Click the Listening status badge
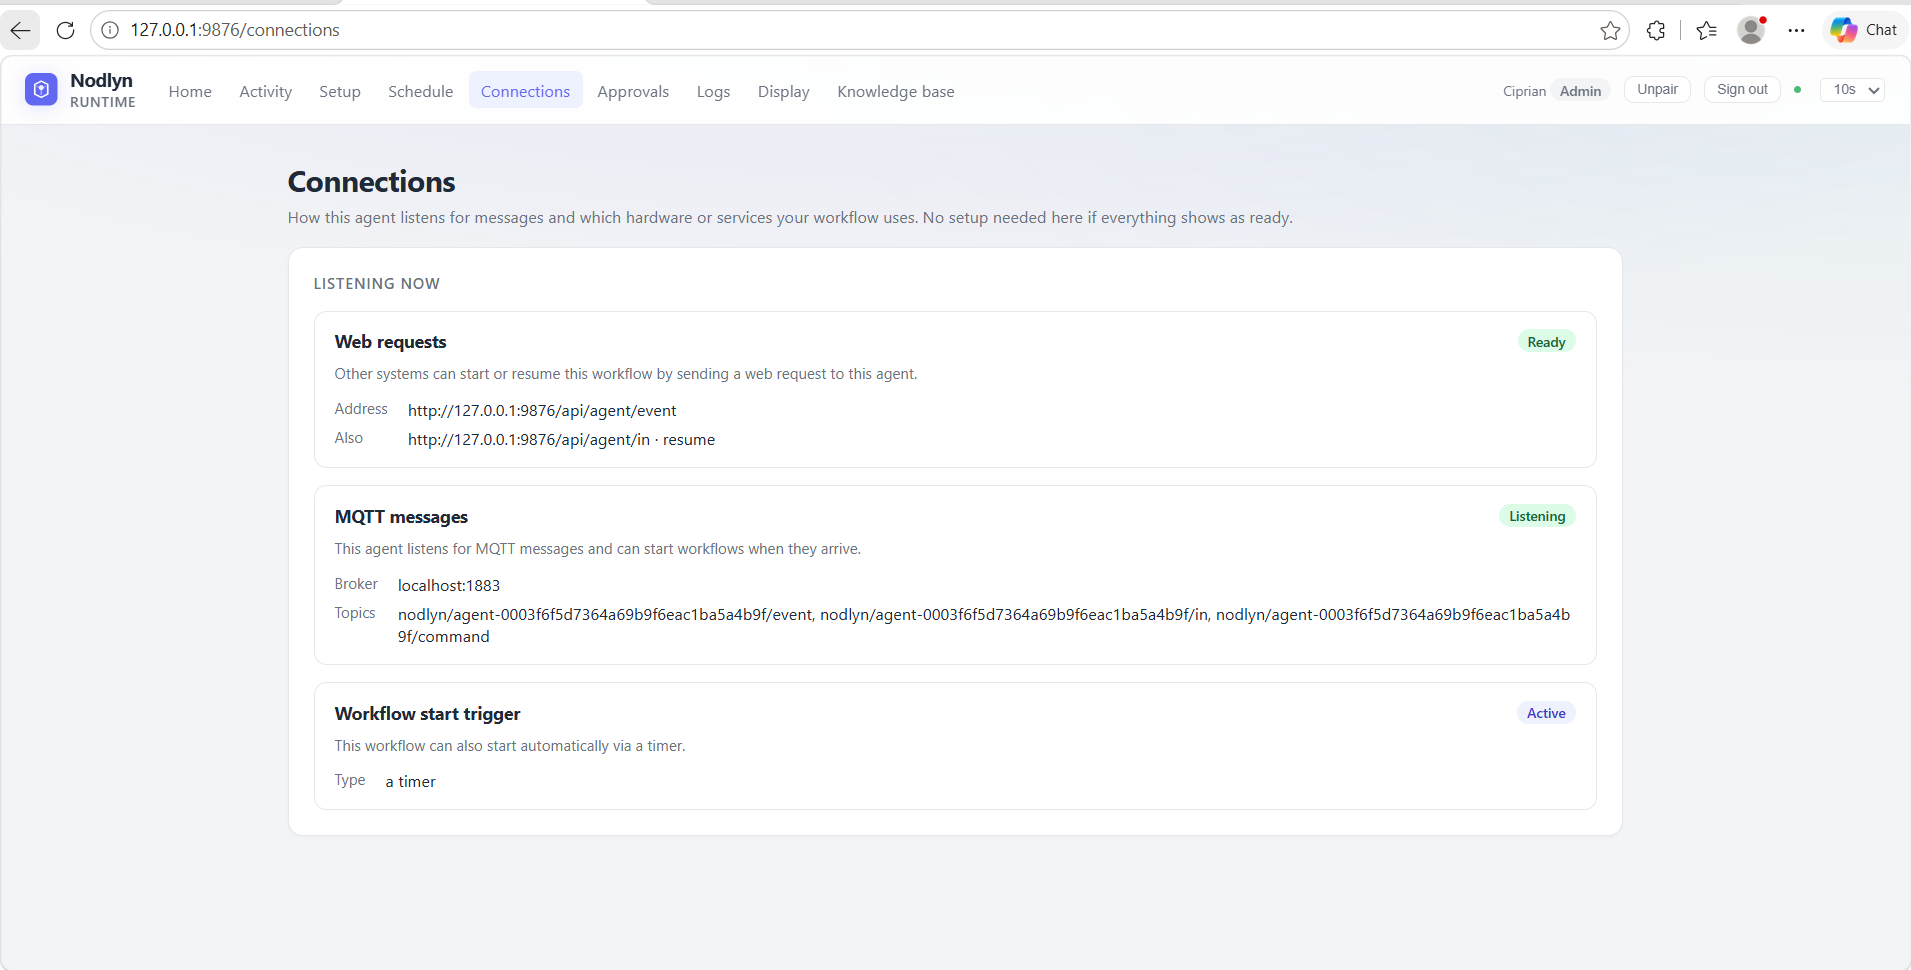The image size is (1911, 970). 1537,516
